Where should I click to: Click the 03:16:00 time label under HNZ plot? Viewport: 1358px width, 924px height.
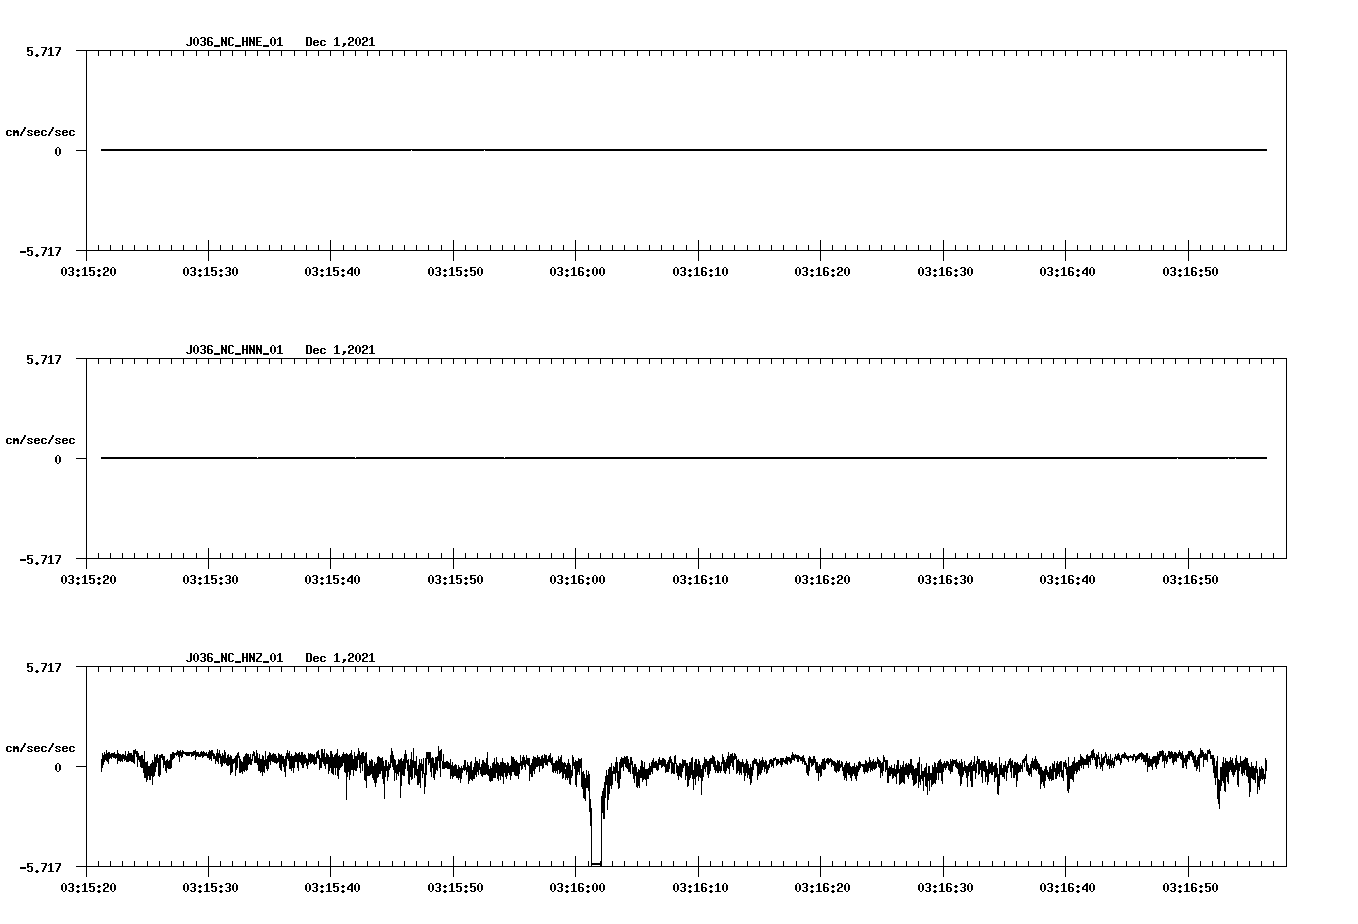pyautogui.click(x=577, y=888)
